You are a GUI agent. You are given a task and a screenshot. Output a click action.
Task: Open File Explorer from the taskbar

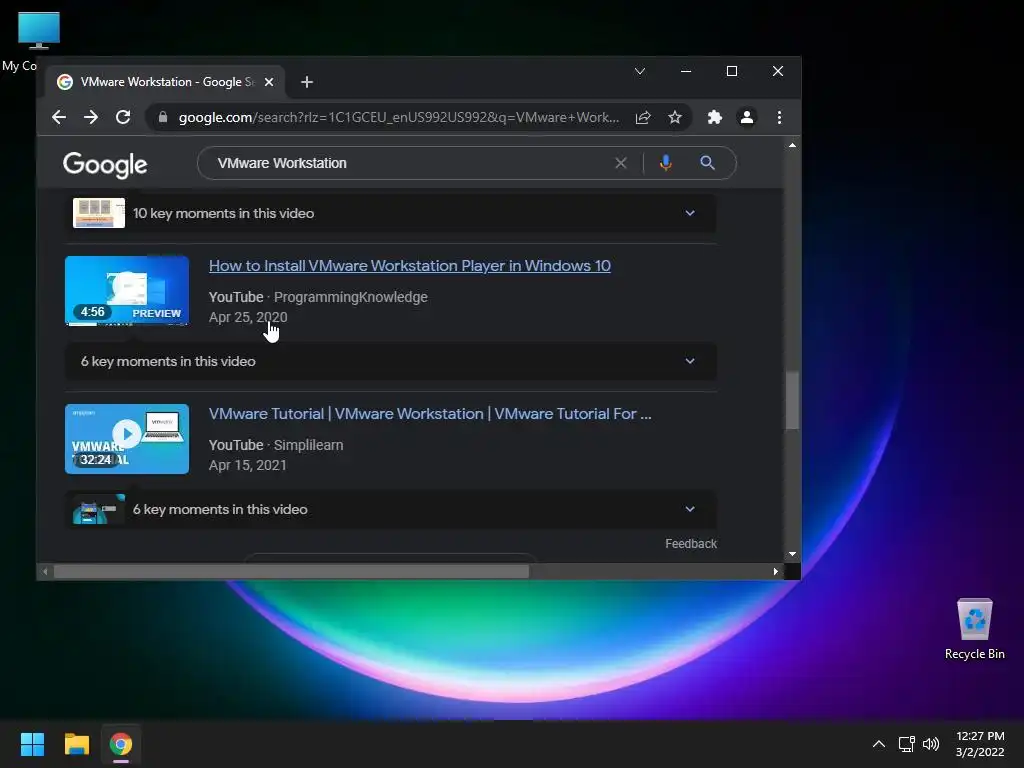(x=76, y=744)
